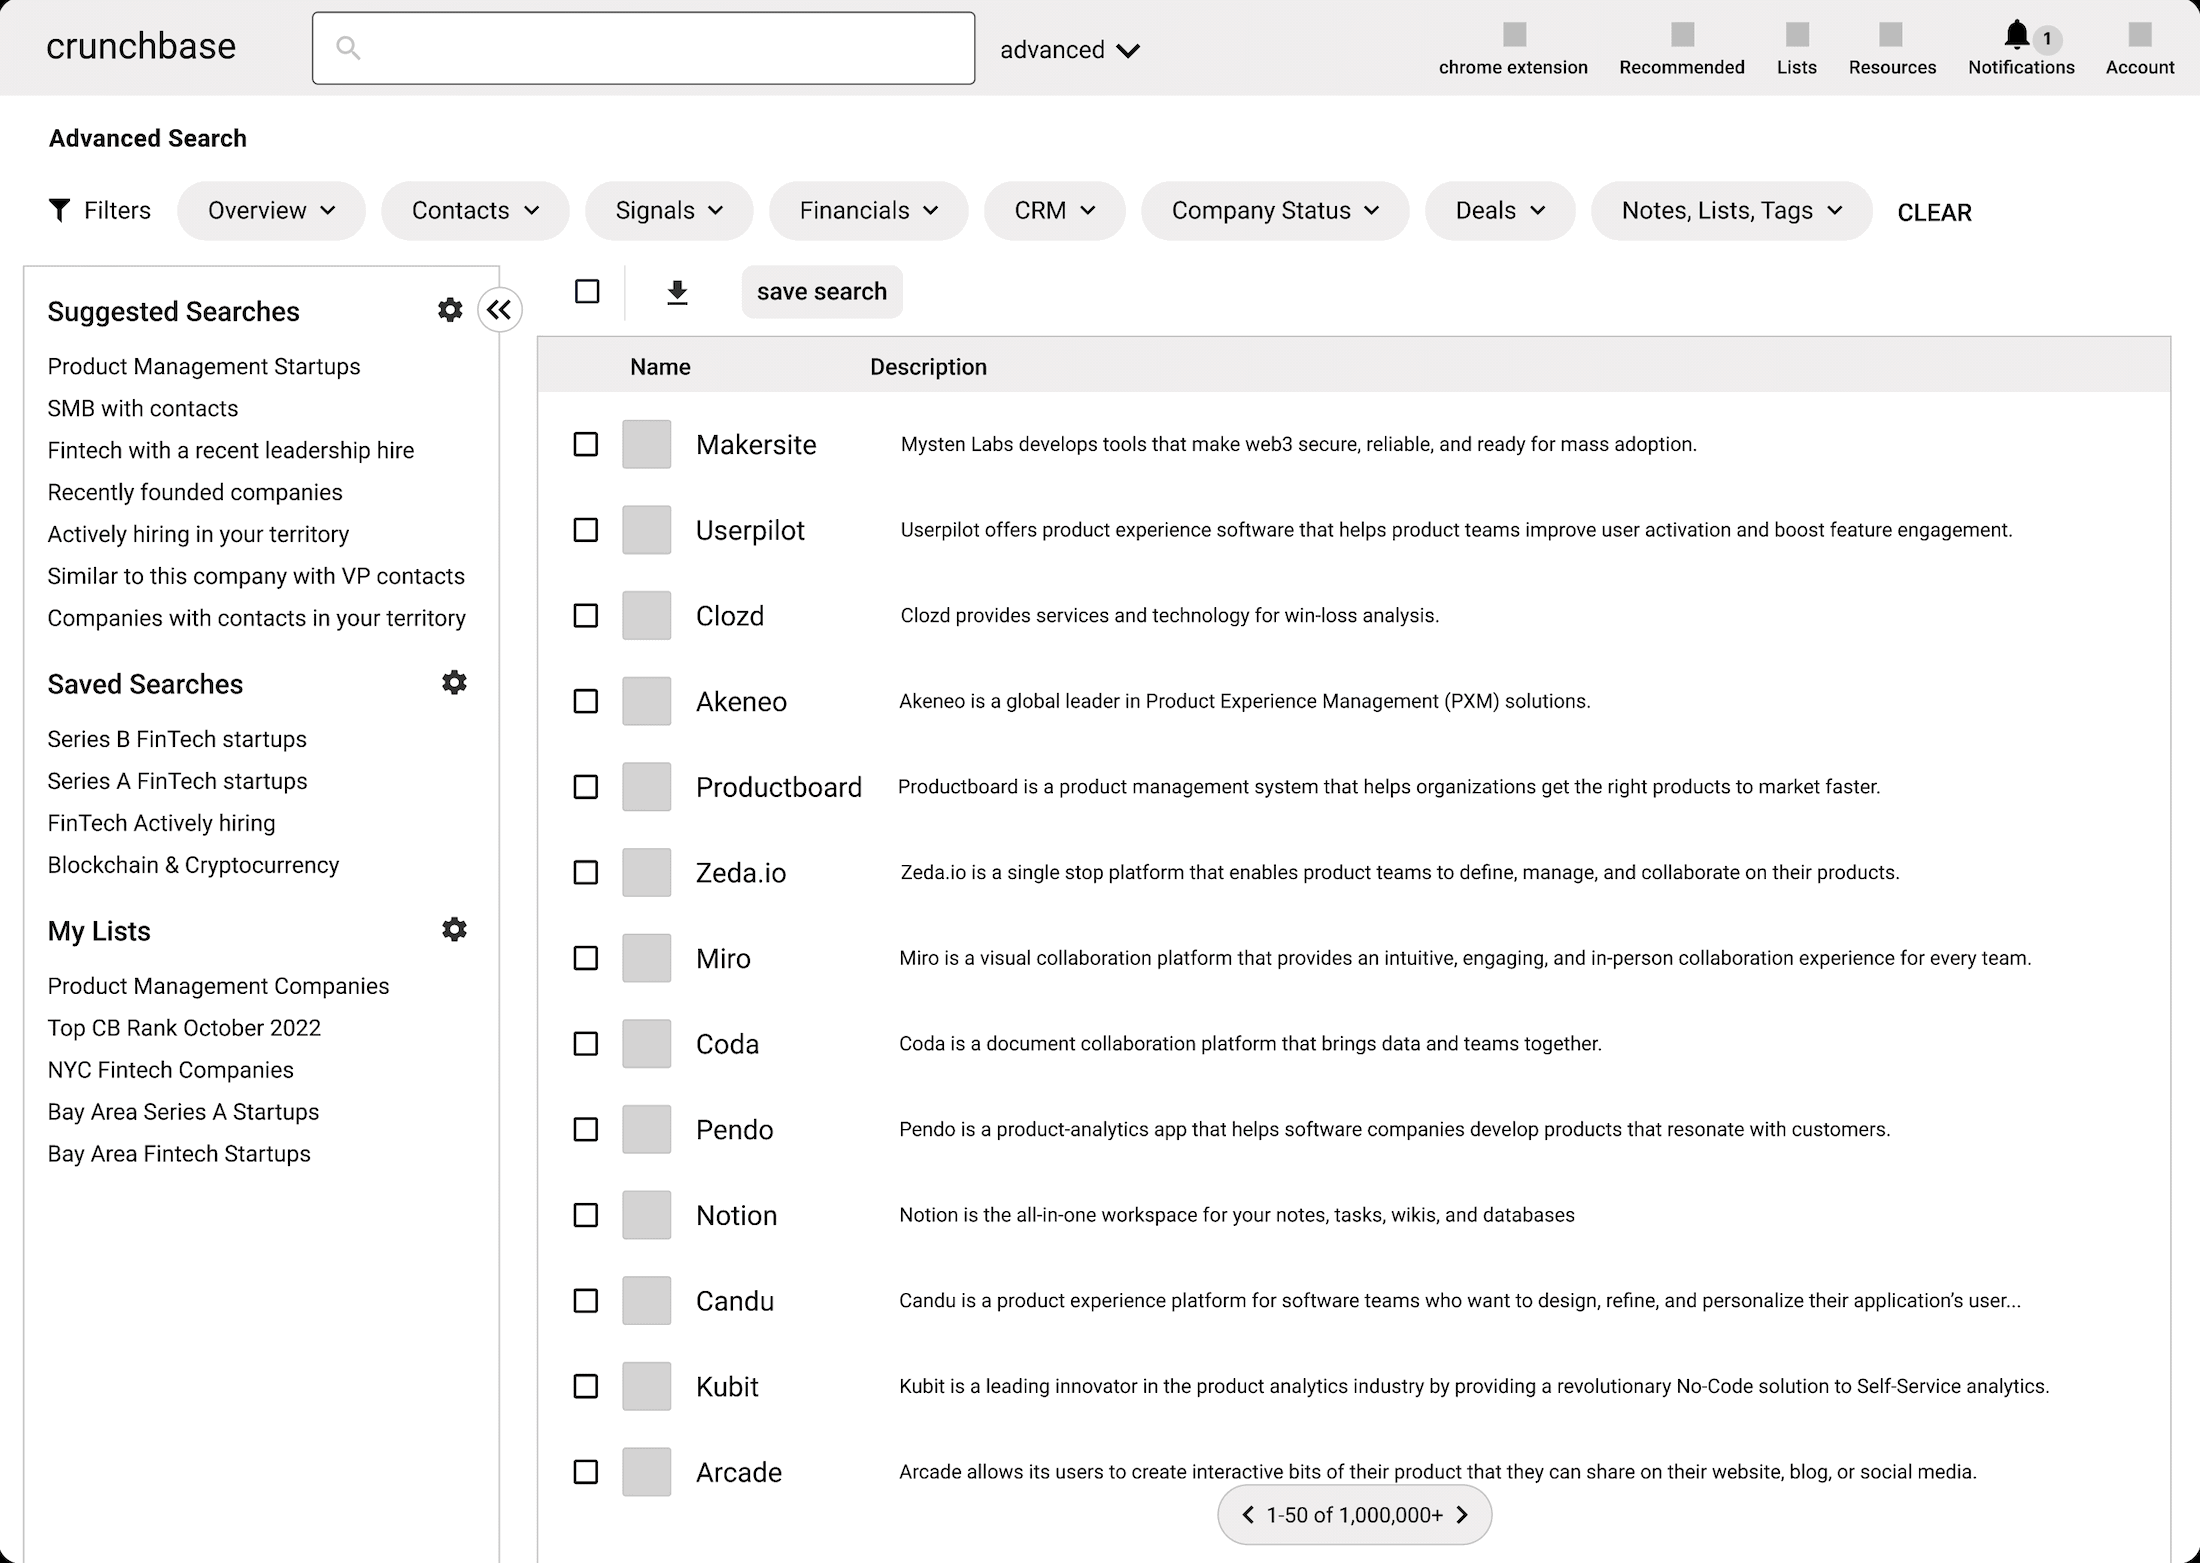This screenshot has height=1563, width=2200.
Task: Expand the Overview filter dropdown
Action: [271, 211]
